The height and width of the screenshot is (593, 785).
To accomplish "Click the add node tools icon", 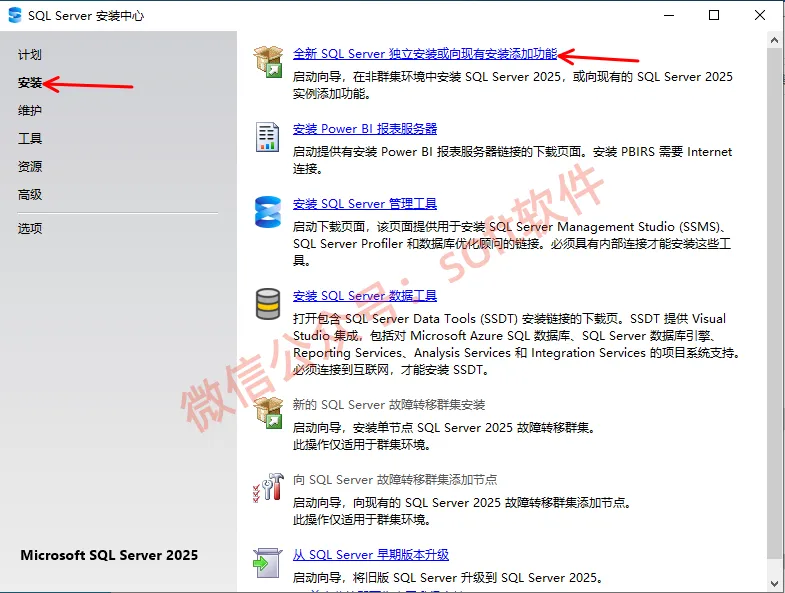I will pos(268,487).
